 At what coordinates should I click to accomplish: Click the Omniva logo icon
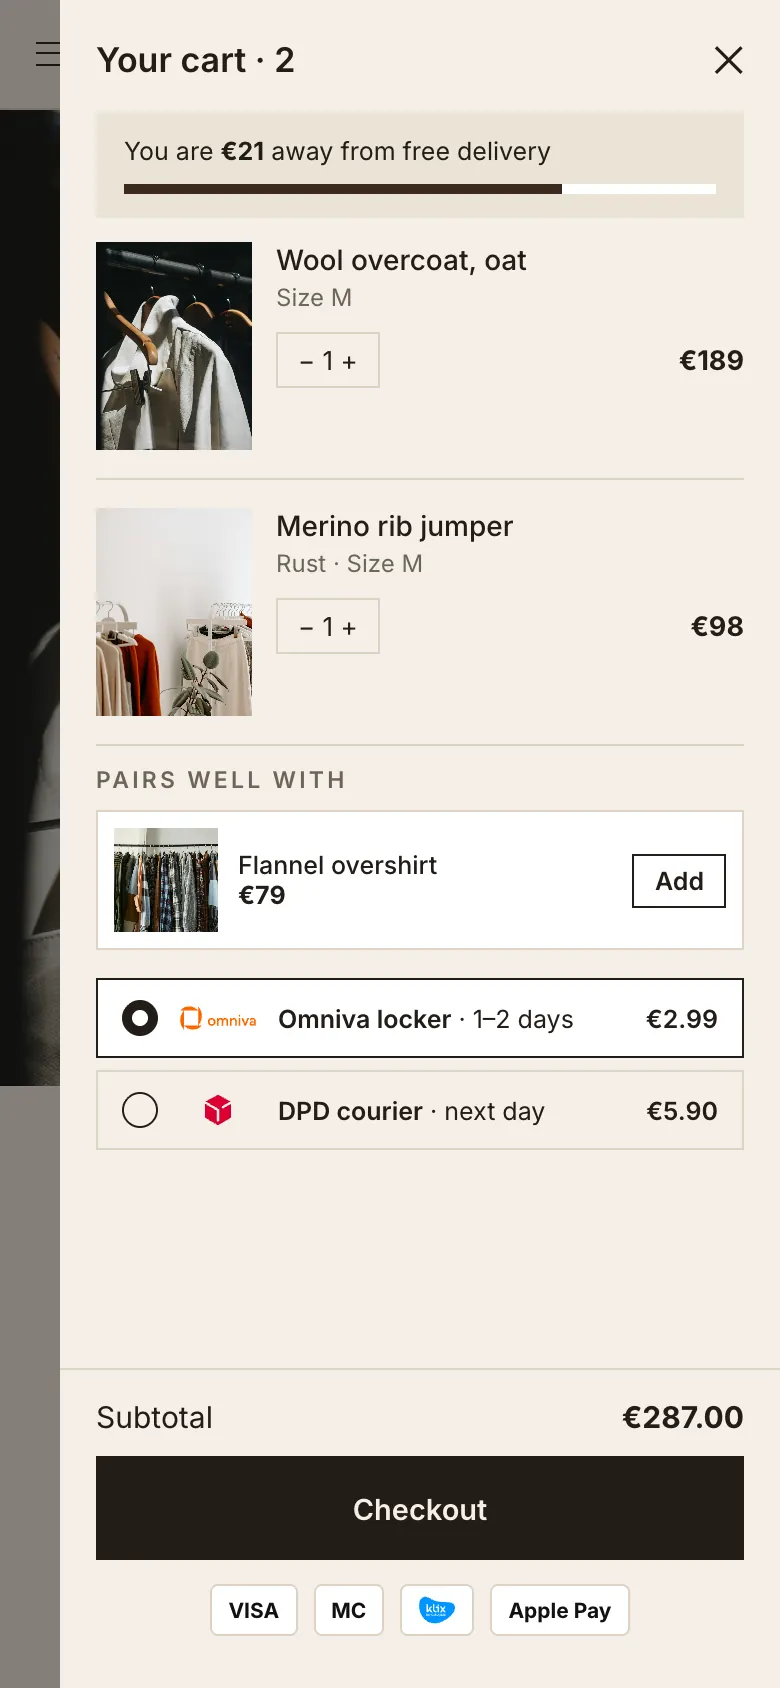(218, 1019)
